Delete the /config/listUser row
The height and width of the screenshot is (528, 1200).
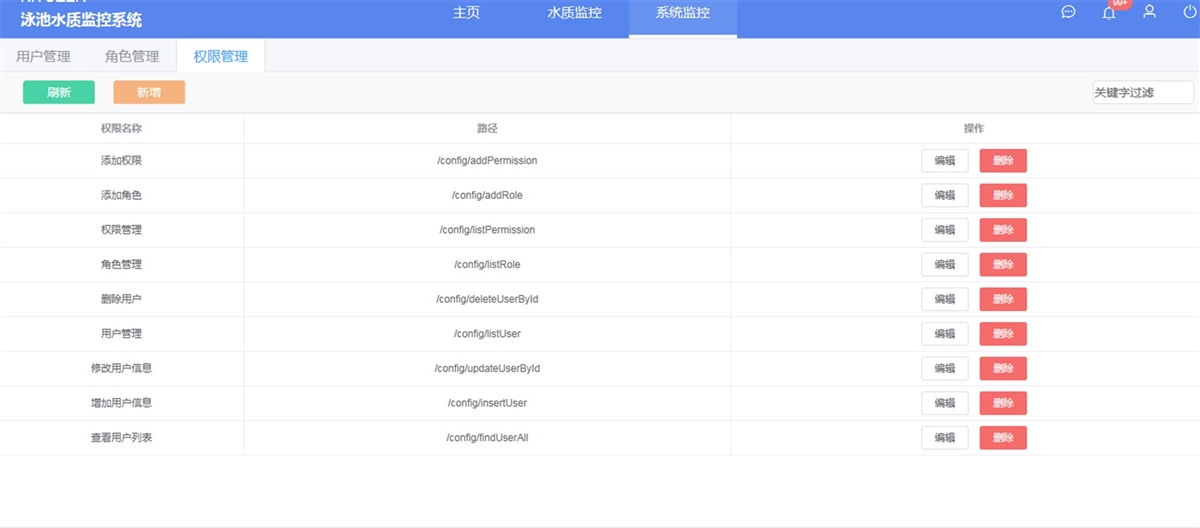(x=1003, y=334)
